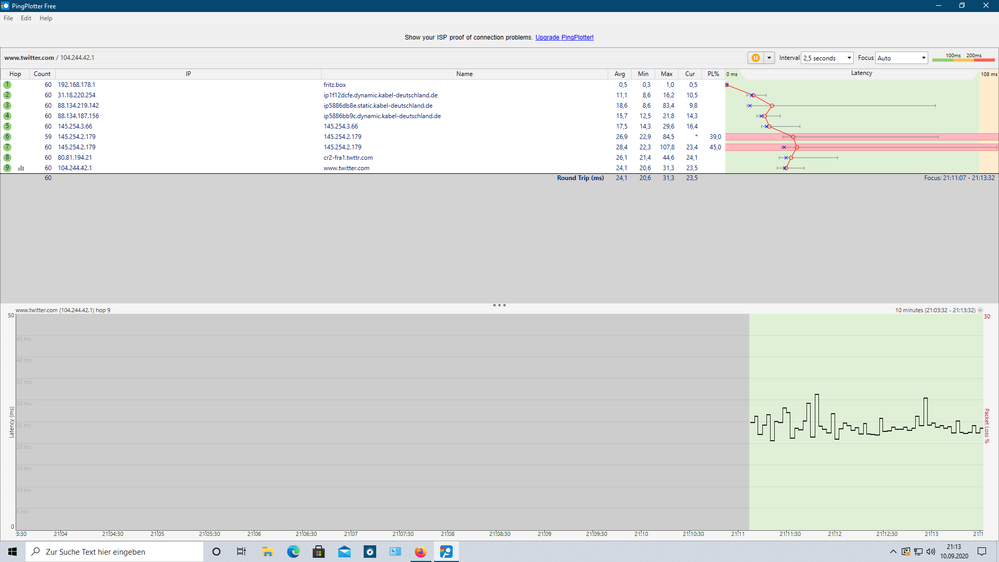Open Cortana circle icon in taskbar
The width and height of the screenshot is (999, 562).
tap(216, 552)
